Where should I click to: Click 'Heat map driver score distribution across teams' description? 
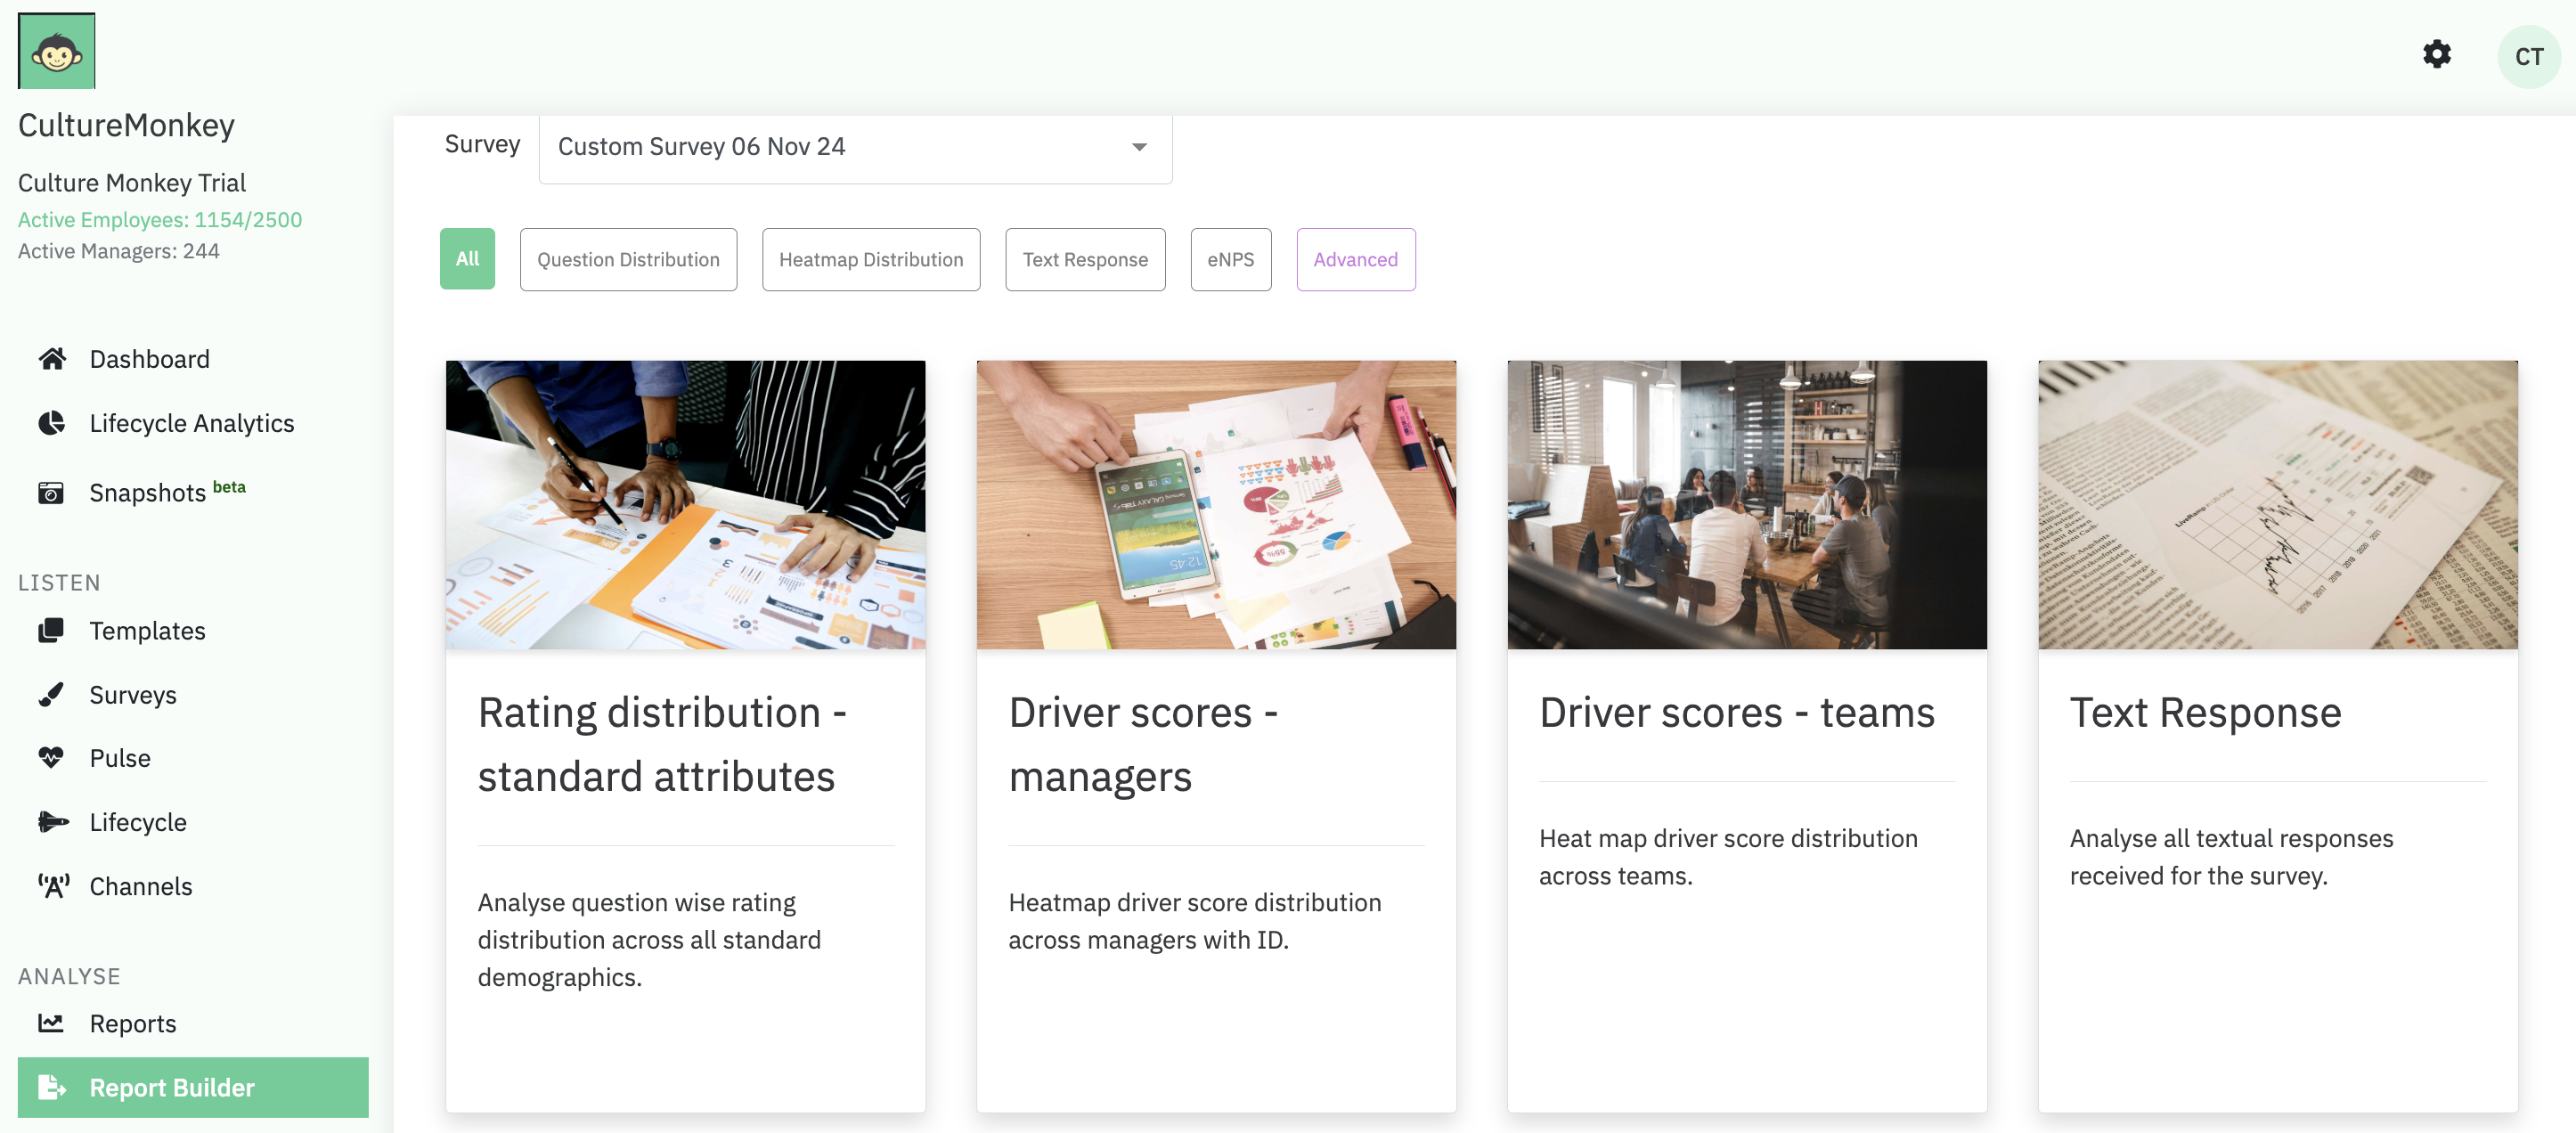1728,857
